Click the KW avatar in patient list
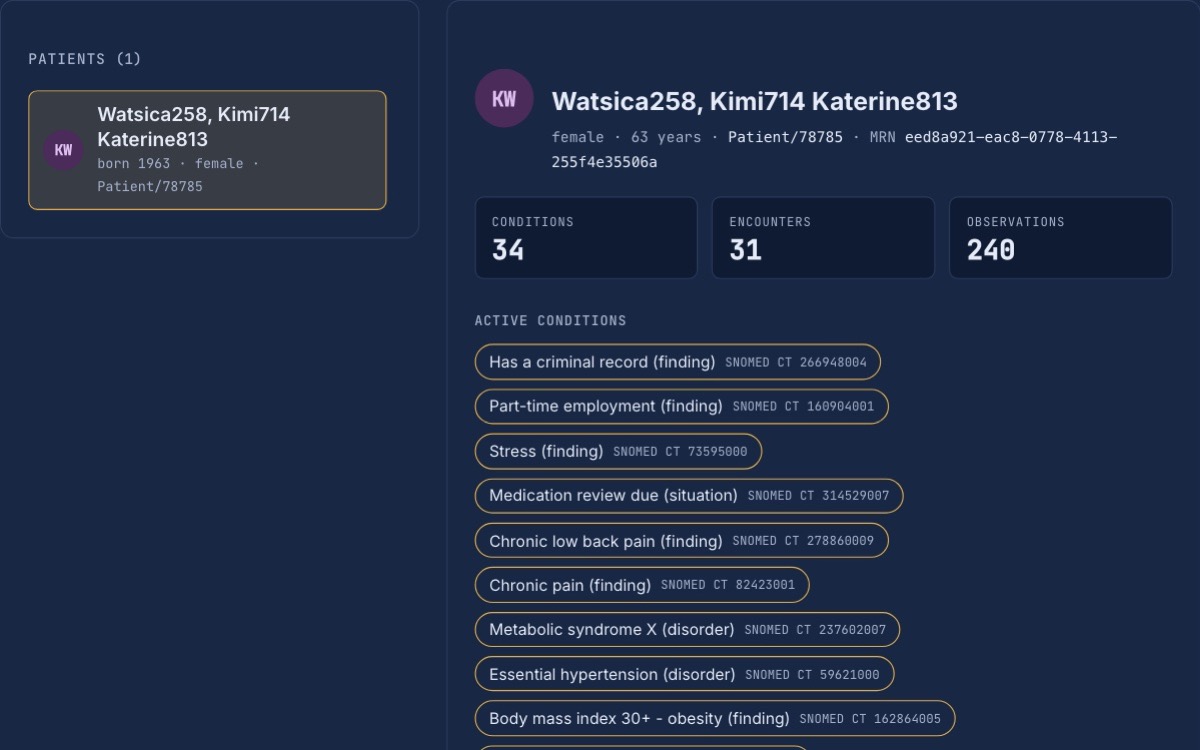 coord(63,150)
